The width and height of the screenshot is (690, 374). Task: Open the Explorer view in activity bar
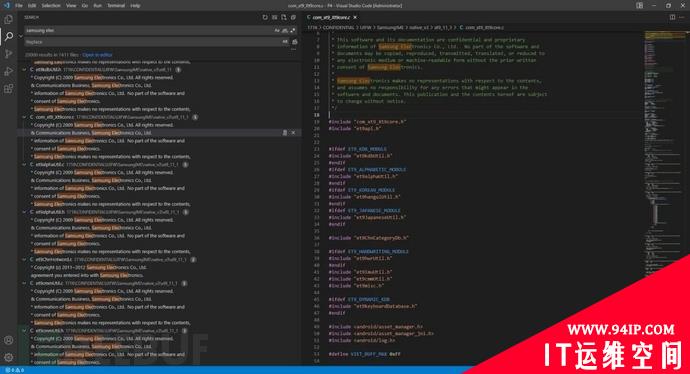pos(8,19)
